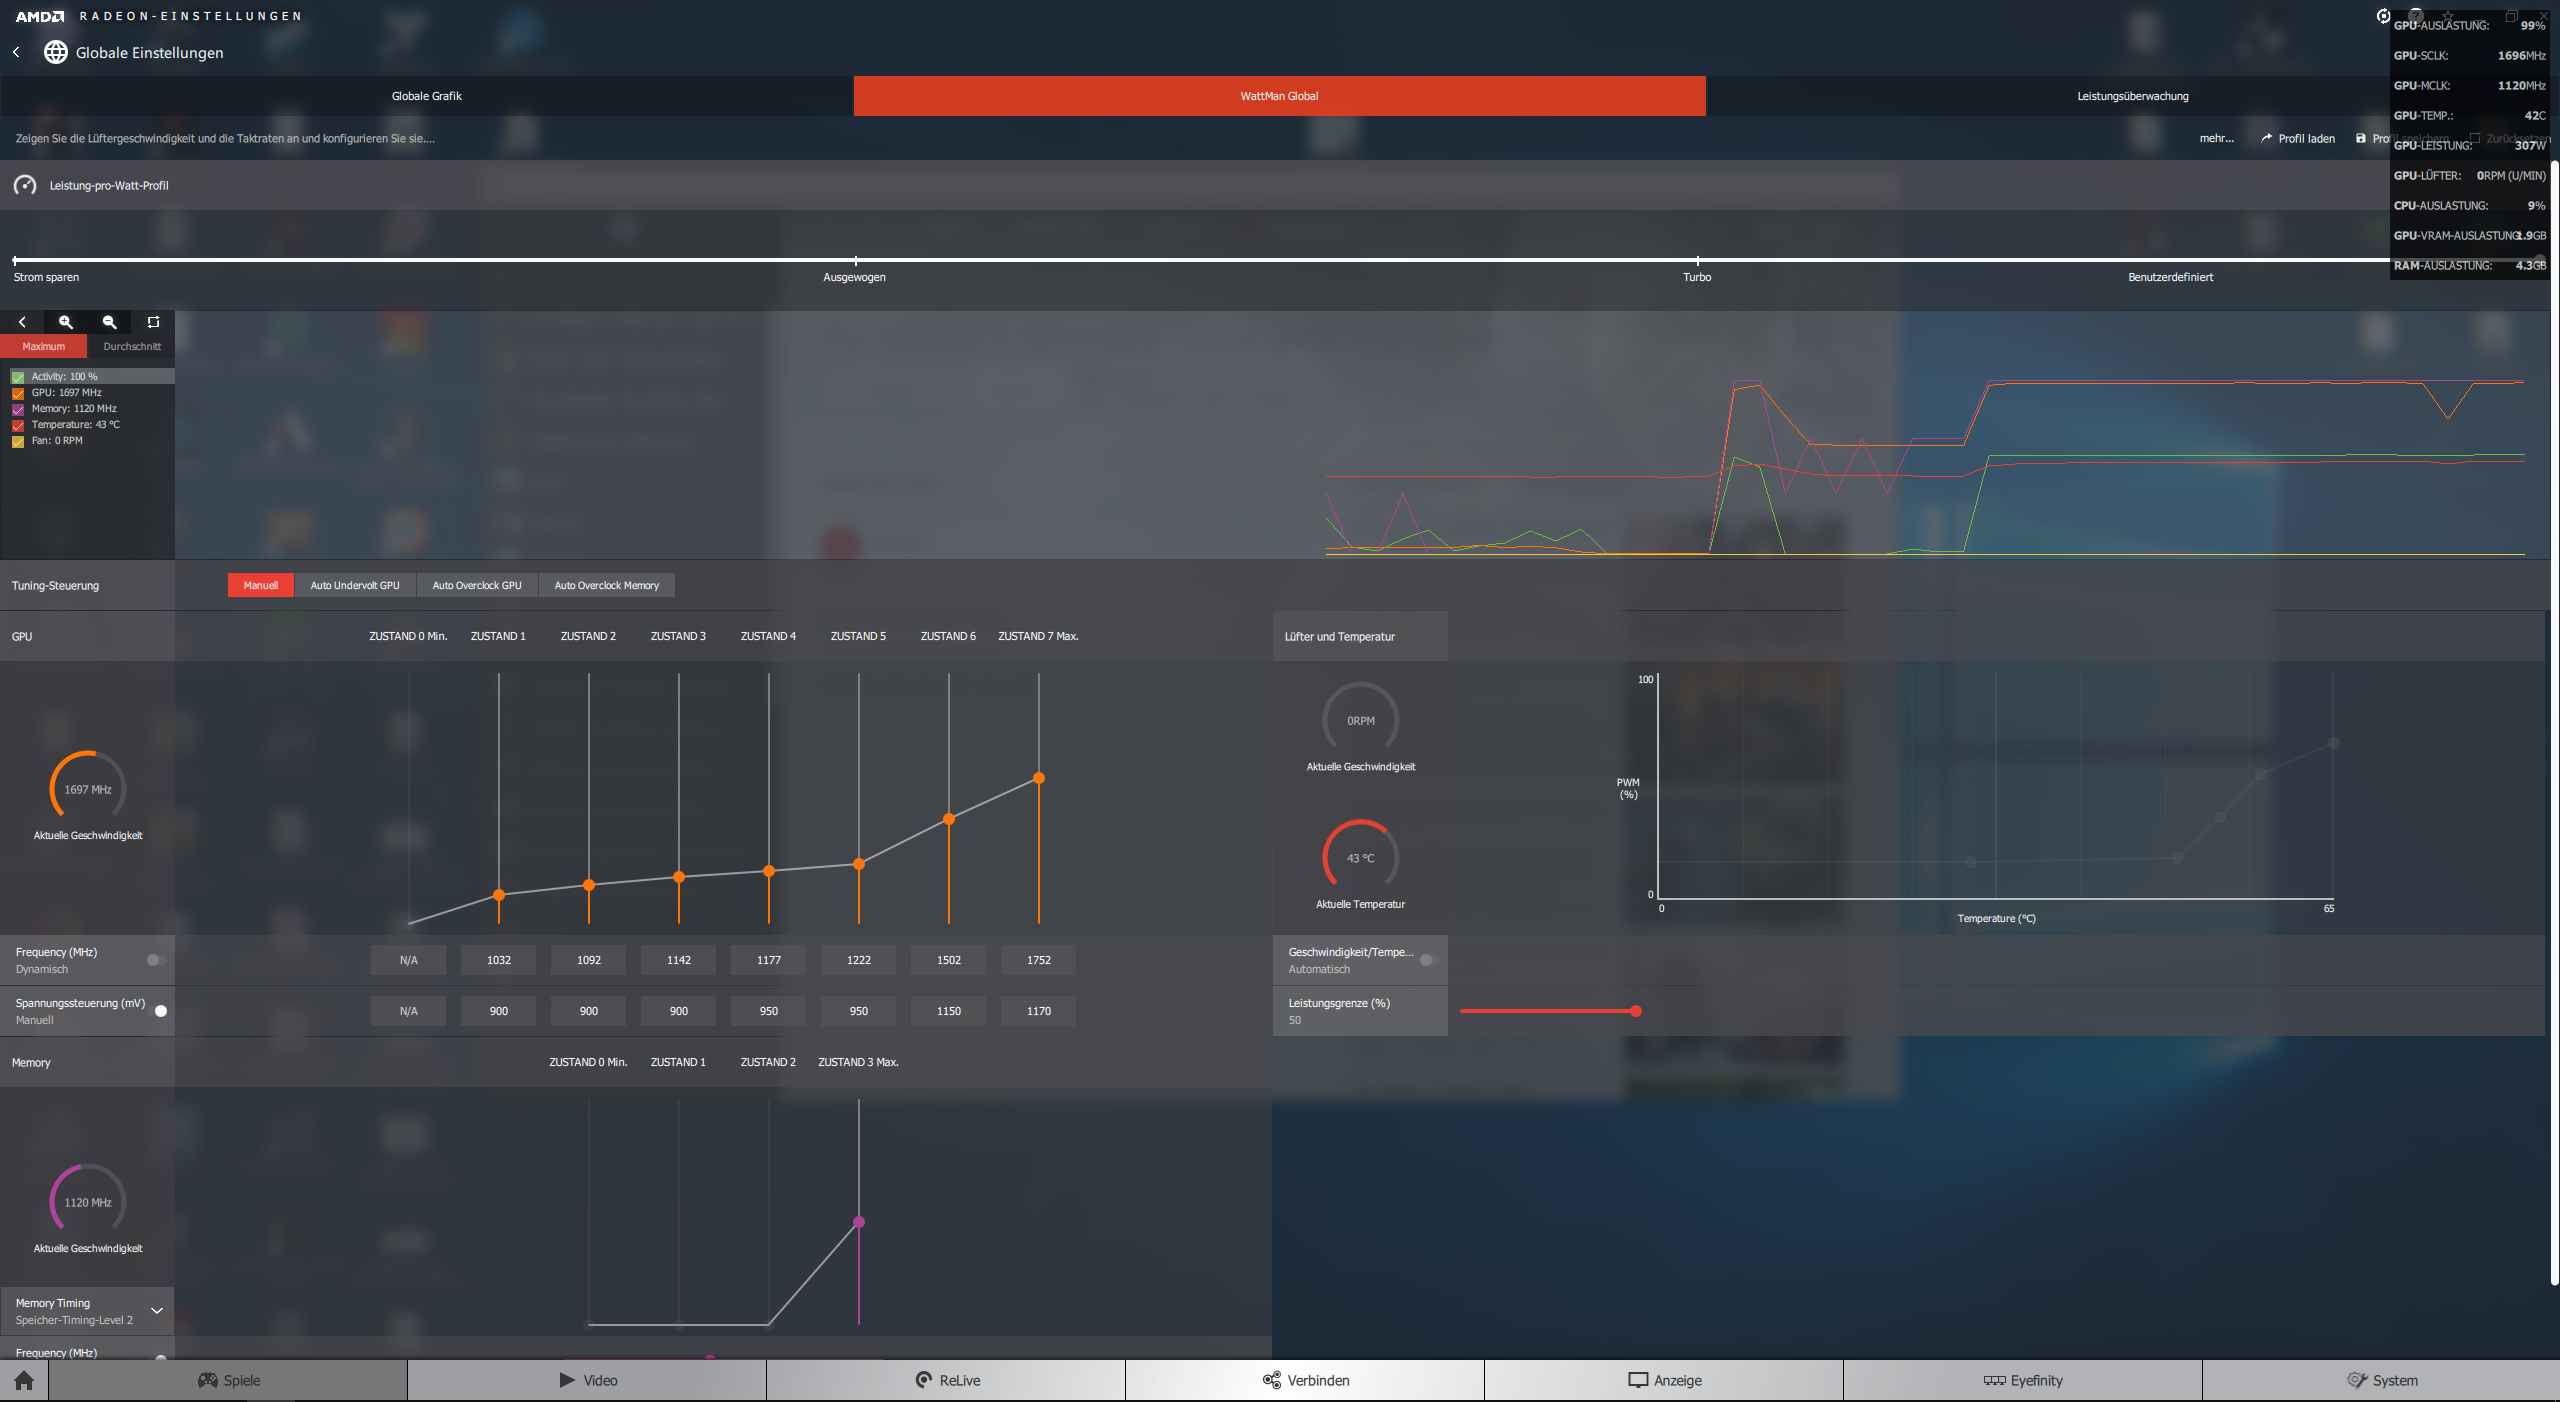This screenshot has width=2560, height=1402.
Task: Switch to Leistungsüberwachung tab
Action: tap(2132, 96)
